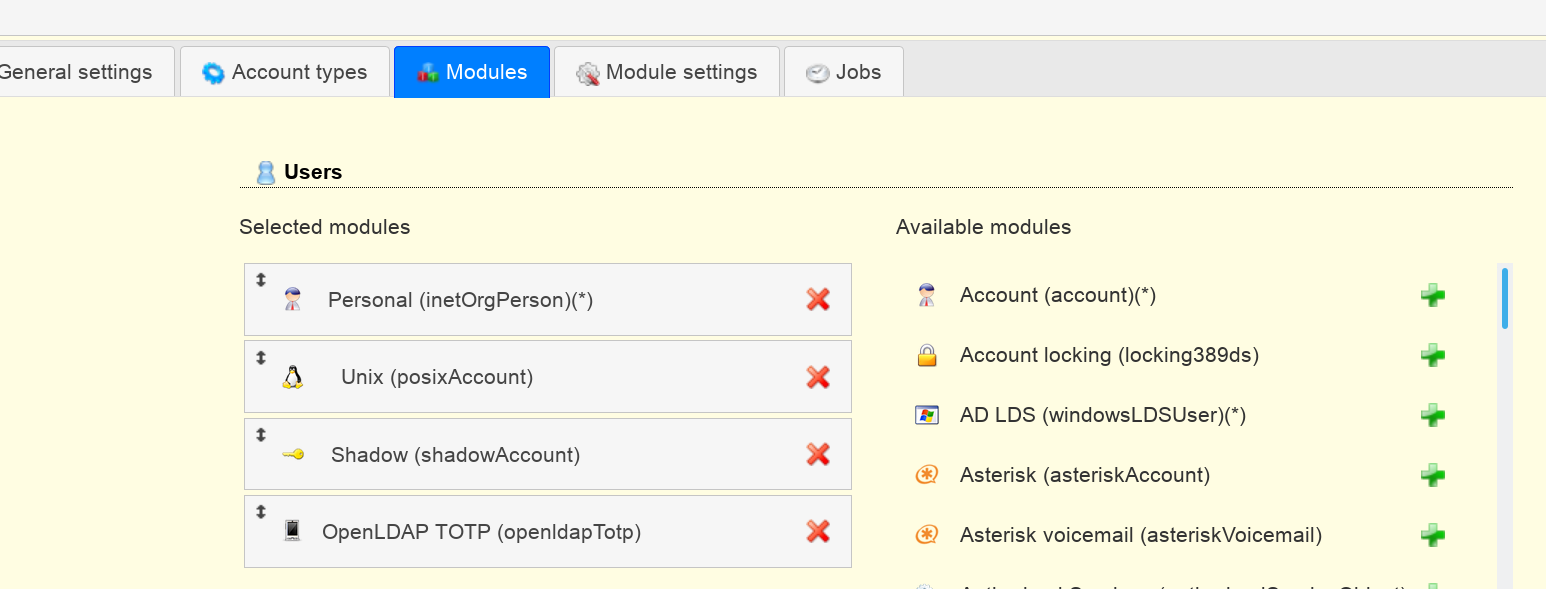Add the Account (account) module
The width and height of the screenshot is (1546, 589).
tap(1433, 295)
